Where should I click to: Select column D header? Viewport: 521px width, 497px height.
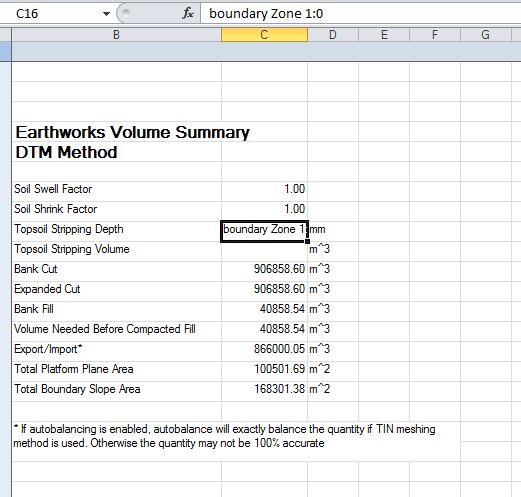tap(333, 35)
